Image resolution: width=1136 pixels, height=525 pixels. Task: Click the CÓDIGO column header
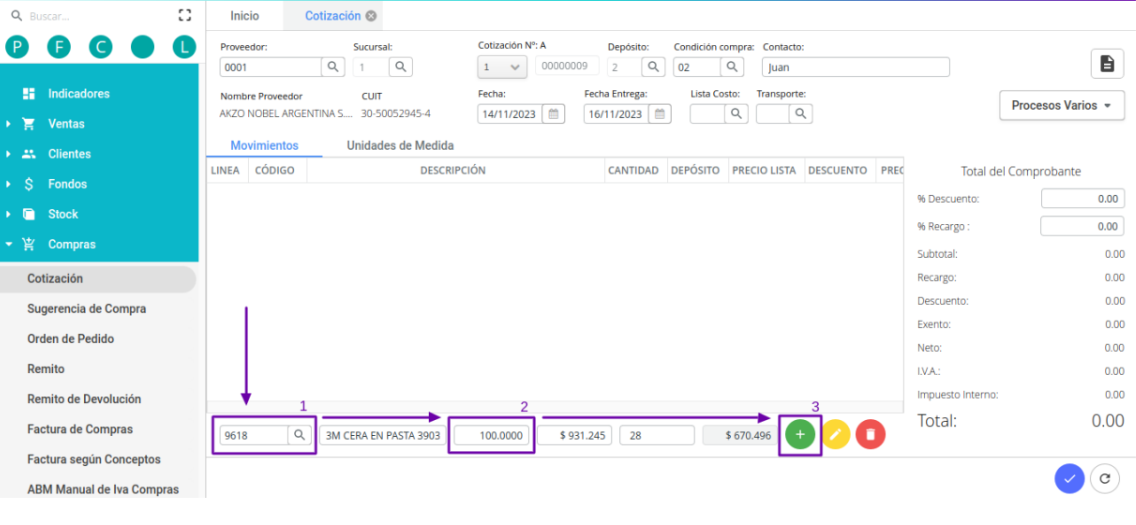coord(277,170)
